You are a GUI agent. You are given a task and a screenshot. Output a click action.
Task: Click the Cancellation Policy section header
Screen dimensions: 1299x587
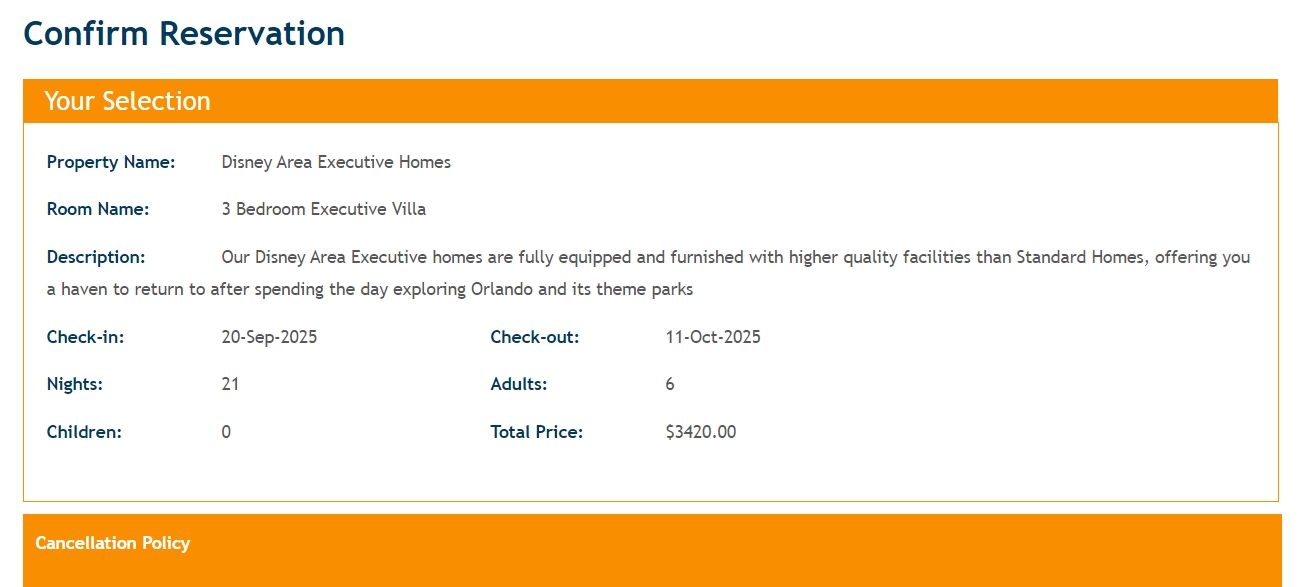[x=113, y=543]
